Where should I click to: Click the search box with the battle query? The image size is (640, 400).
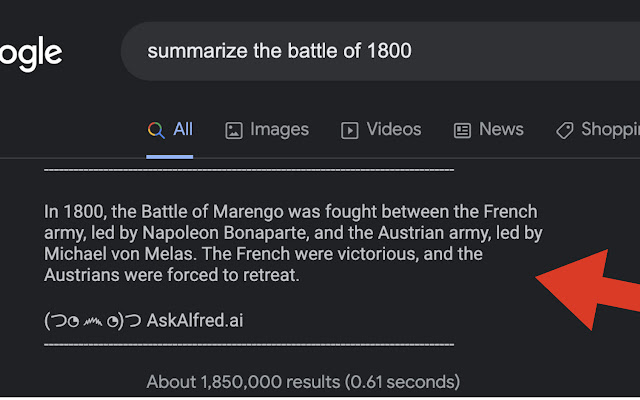tap(380, 50)
